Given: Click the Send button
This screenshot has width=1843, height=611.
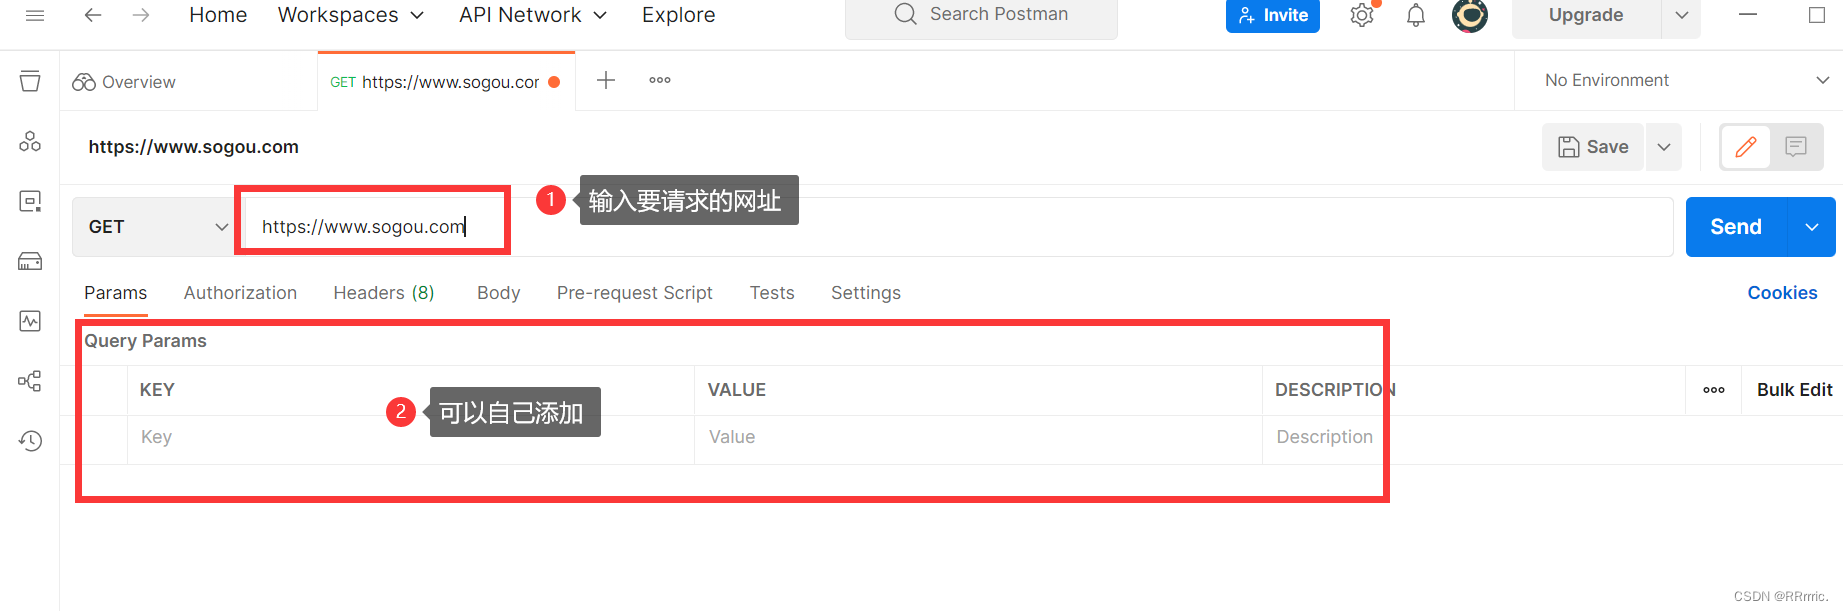Looking at the screenshot, I should point(1736,227).
